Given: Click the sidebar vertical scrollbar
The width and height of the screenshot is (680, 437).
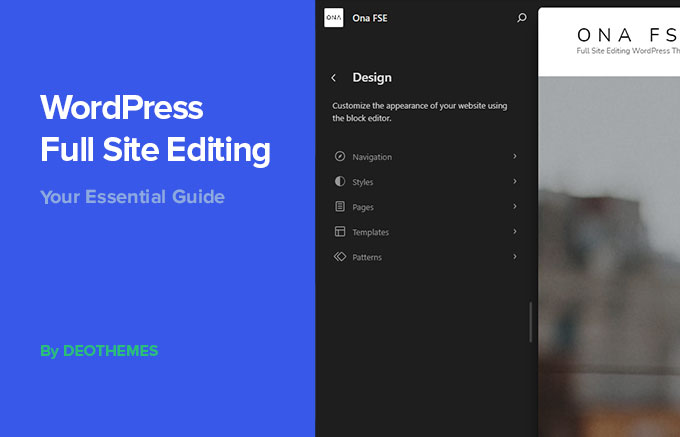Looking at the screenshot, I should point(530,322).
